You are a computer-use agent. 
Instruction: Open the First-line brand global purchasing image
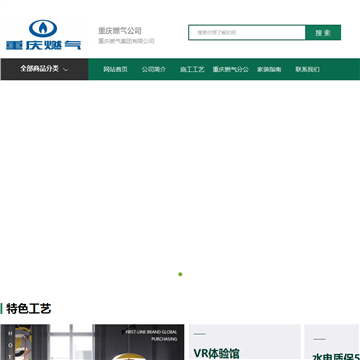[x=92, y=342]
